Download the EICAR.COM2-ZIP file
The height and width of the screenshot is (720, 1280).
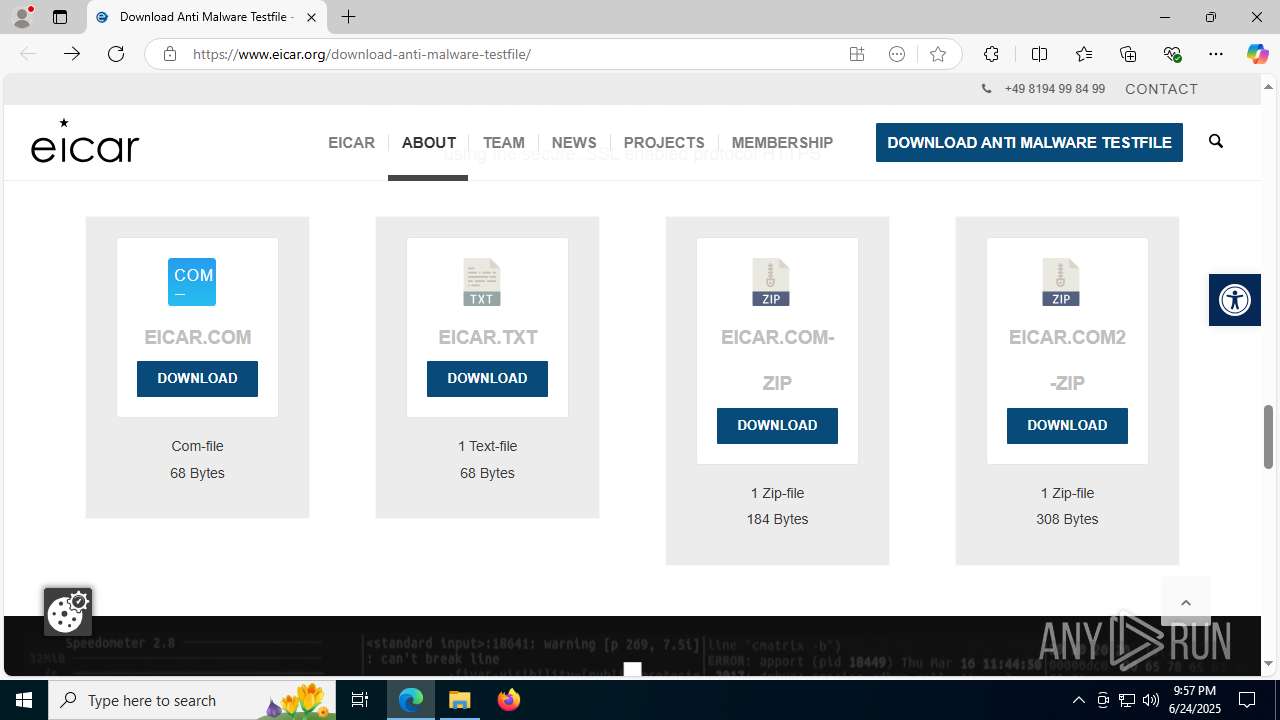[1067, 426]
